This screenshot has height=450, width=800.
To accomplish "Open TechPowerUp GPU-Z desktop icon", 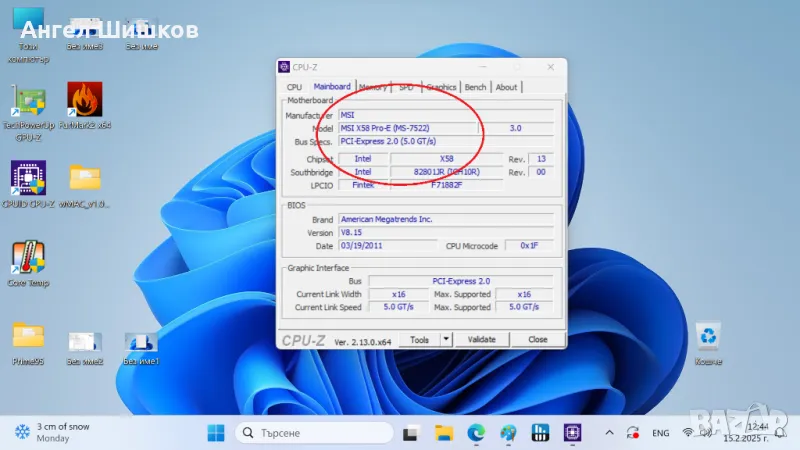I will [27, 100].
